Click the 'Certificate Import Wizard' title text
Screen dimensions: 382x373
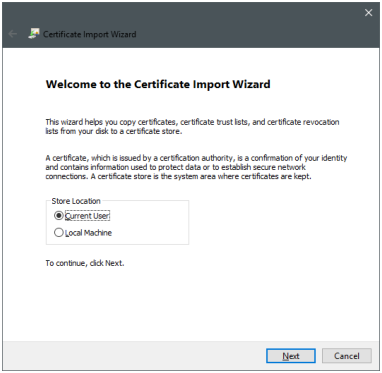point(89,34)
